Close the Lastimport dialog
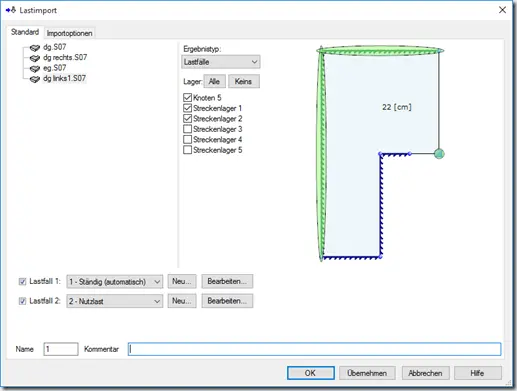The image size is (517, 391). 502,10
